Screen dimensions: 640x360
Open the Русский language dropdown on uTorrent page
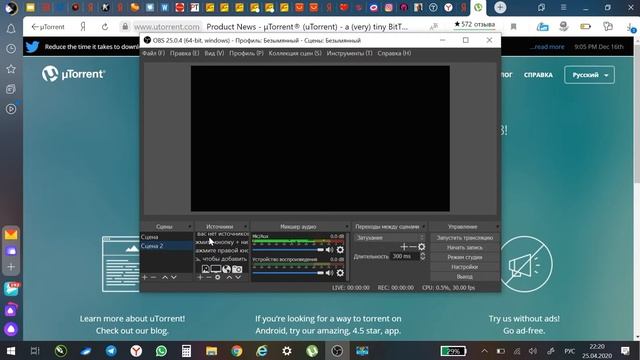pos(589,75)
